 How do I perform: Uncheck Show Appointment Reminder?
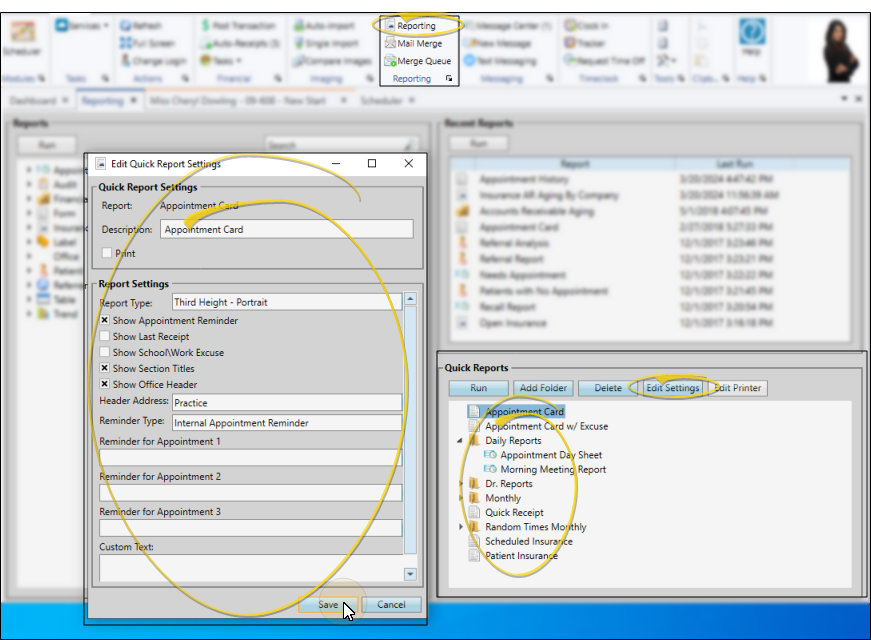pos(105,321)
